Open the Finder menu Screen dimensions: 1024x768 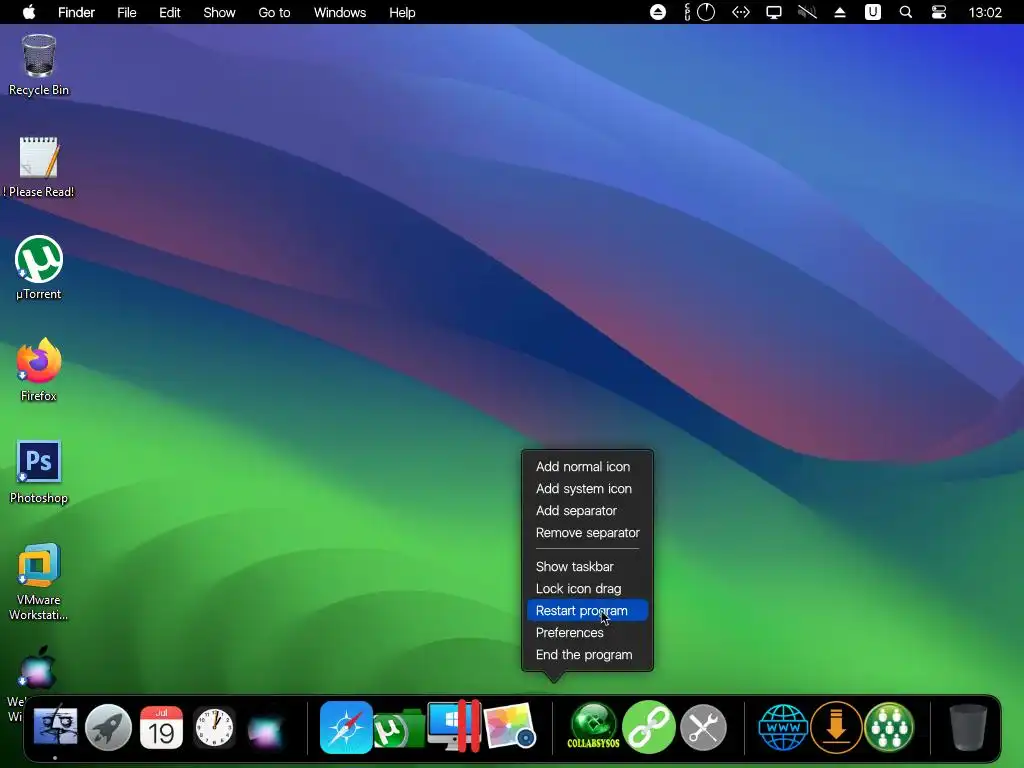pyautogui.click(x=76, y=12)
